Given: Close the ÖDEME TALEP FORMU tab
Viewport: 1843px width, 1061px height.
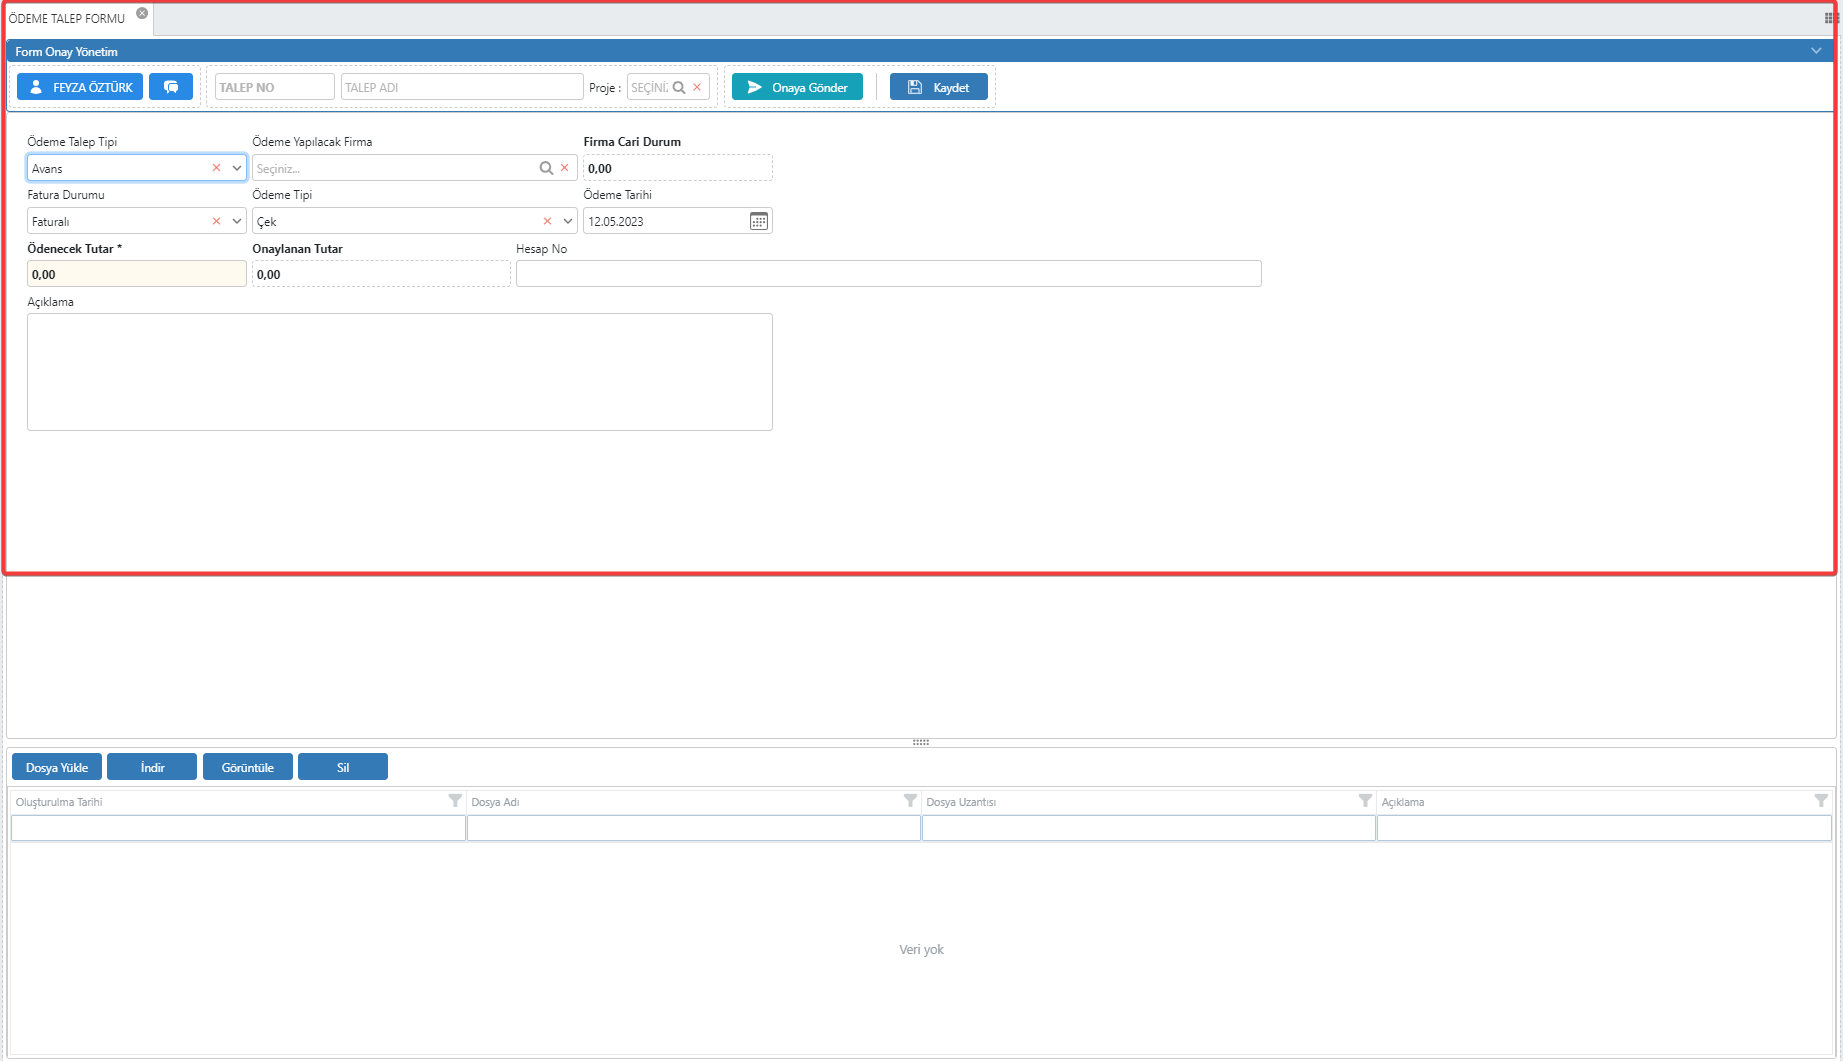Looking at the screenshot, I should tap(142, 13).
